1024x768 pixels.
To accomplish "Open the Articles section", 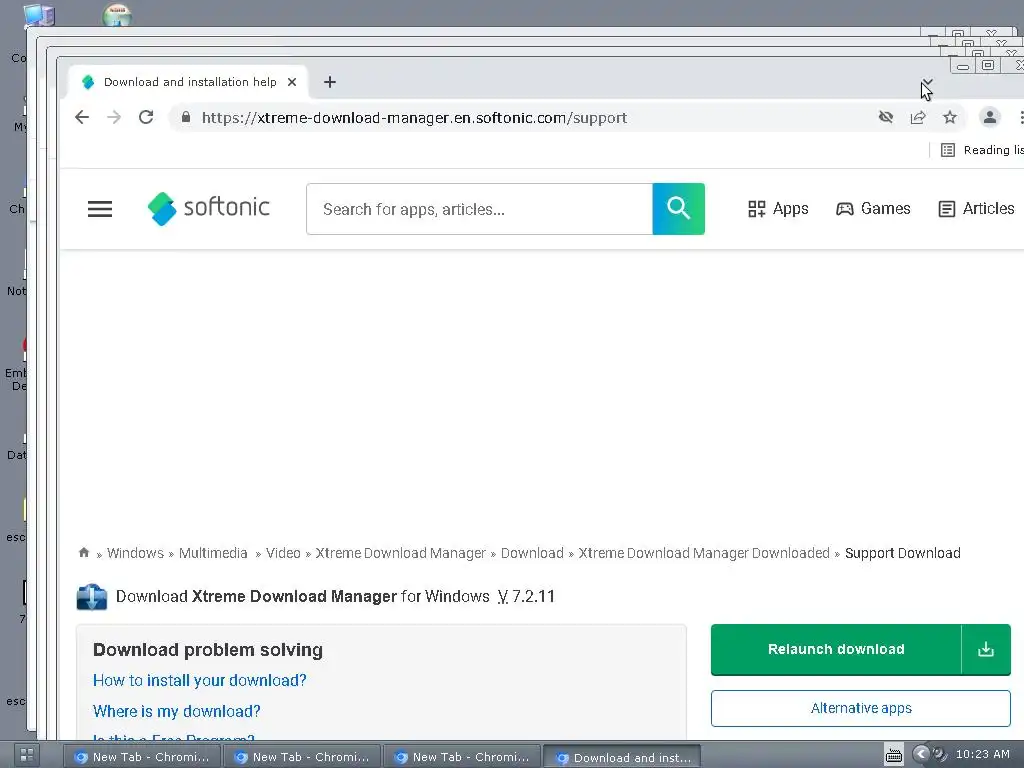I will (976, 209).
